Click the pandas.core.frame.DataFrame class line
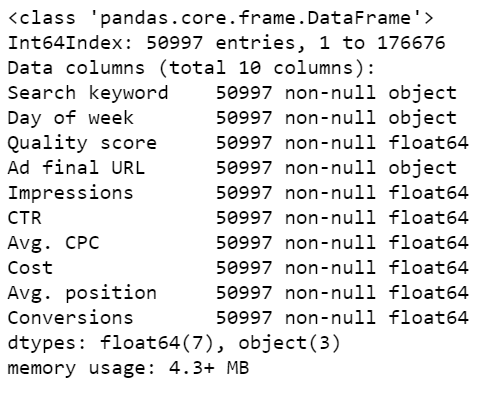Image resolution: width=488 pixels, height=397 pixels. point(221,18)
